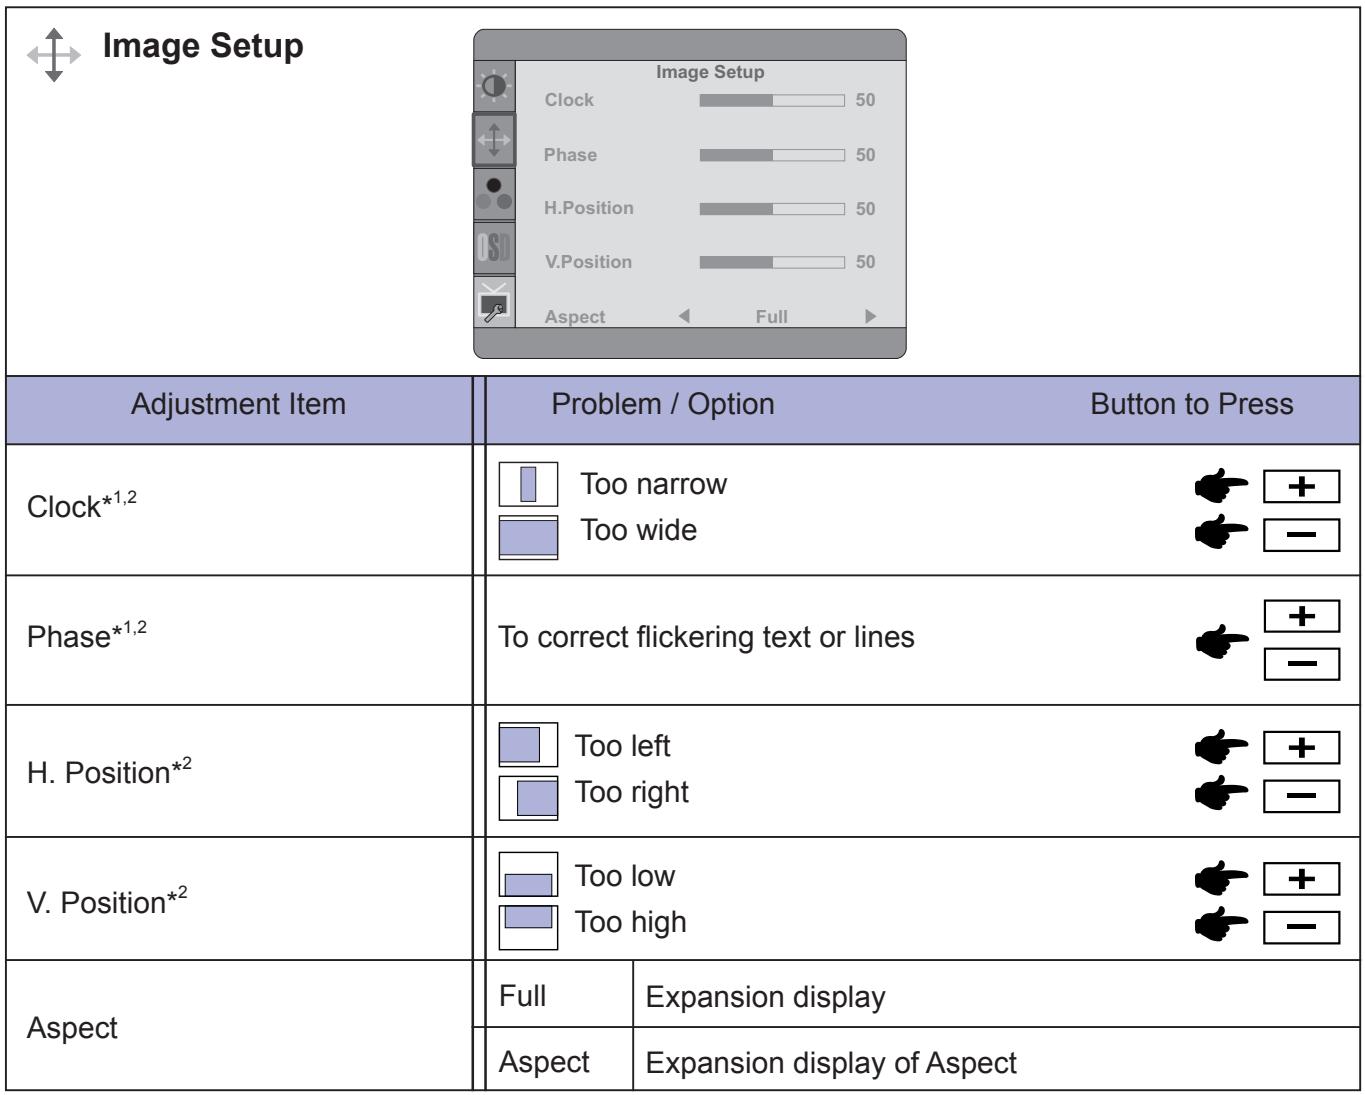The image size is (1365, 1095).
Task: Select the Image Setup arrows icon in sidebar
Action: (x=494, y=141)
